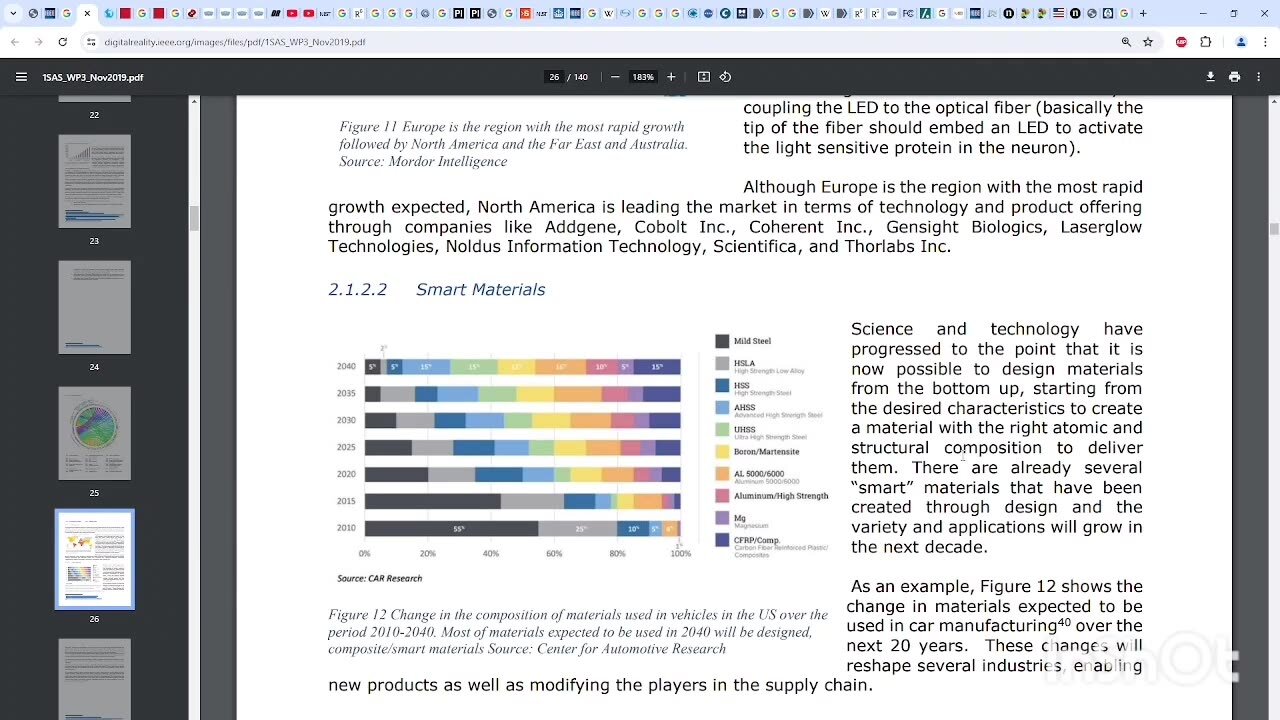
Task: Reload the current page
Action: (62, 42)
